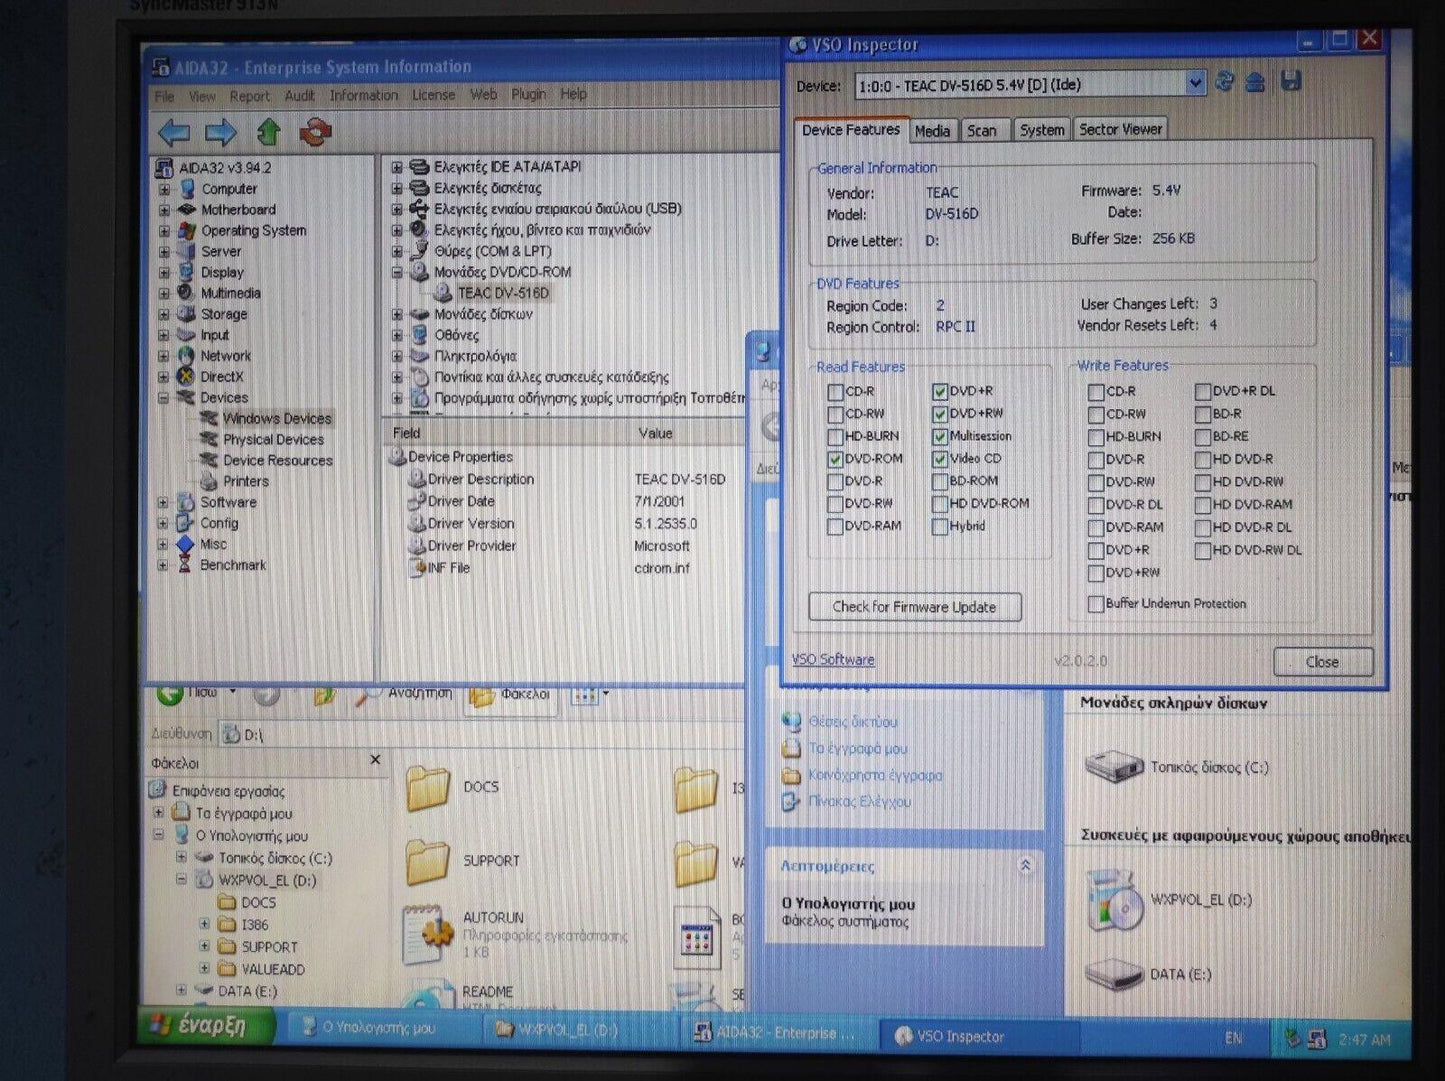The height and width of the screenshot is (1081, 1445).
Task: Switch to the Sector Viewer tab
Action: pos(1120,130)
